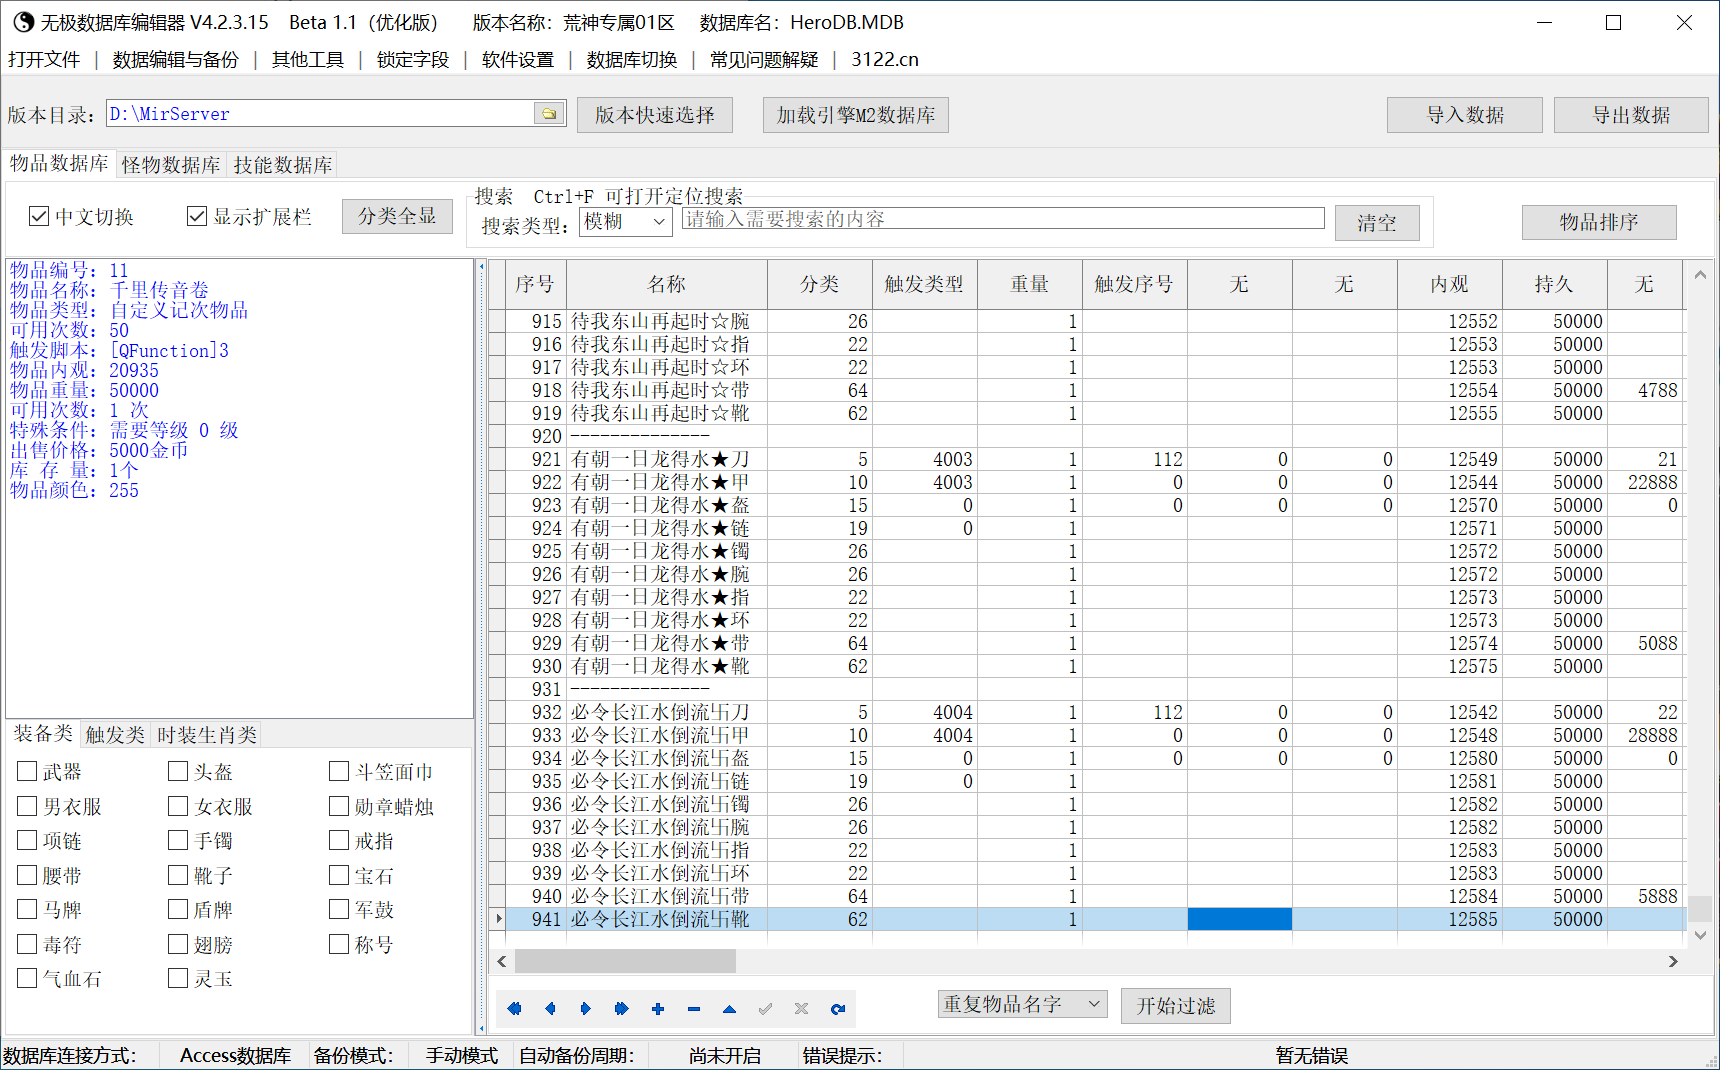Viewport: 1720px width, 1070px height.
Task: Toggle 显示扩展栏 checkbox
Action: 197,216
